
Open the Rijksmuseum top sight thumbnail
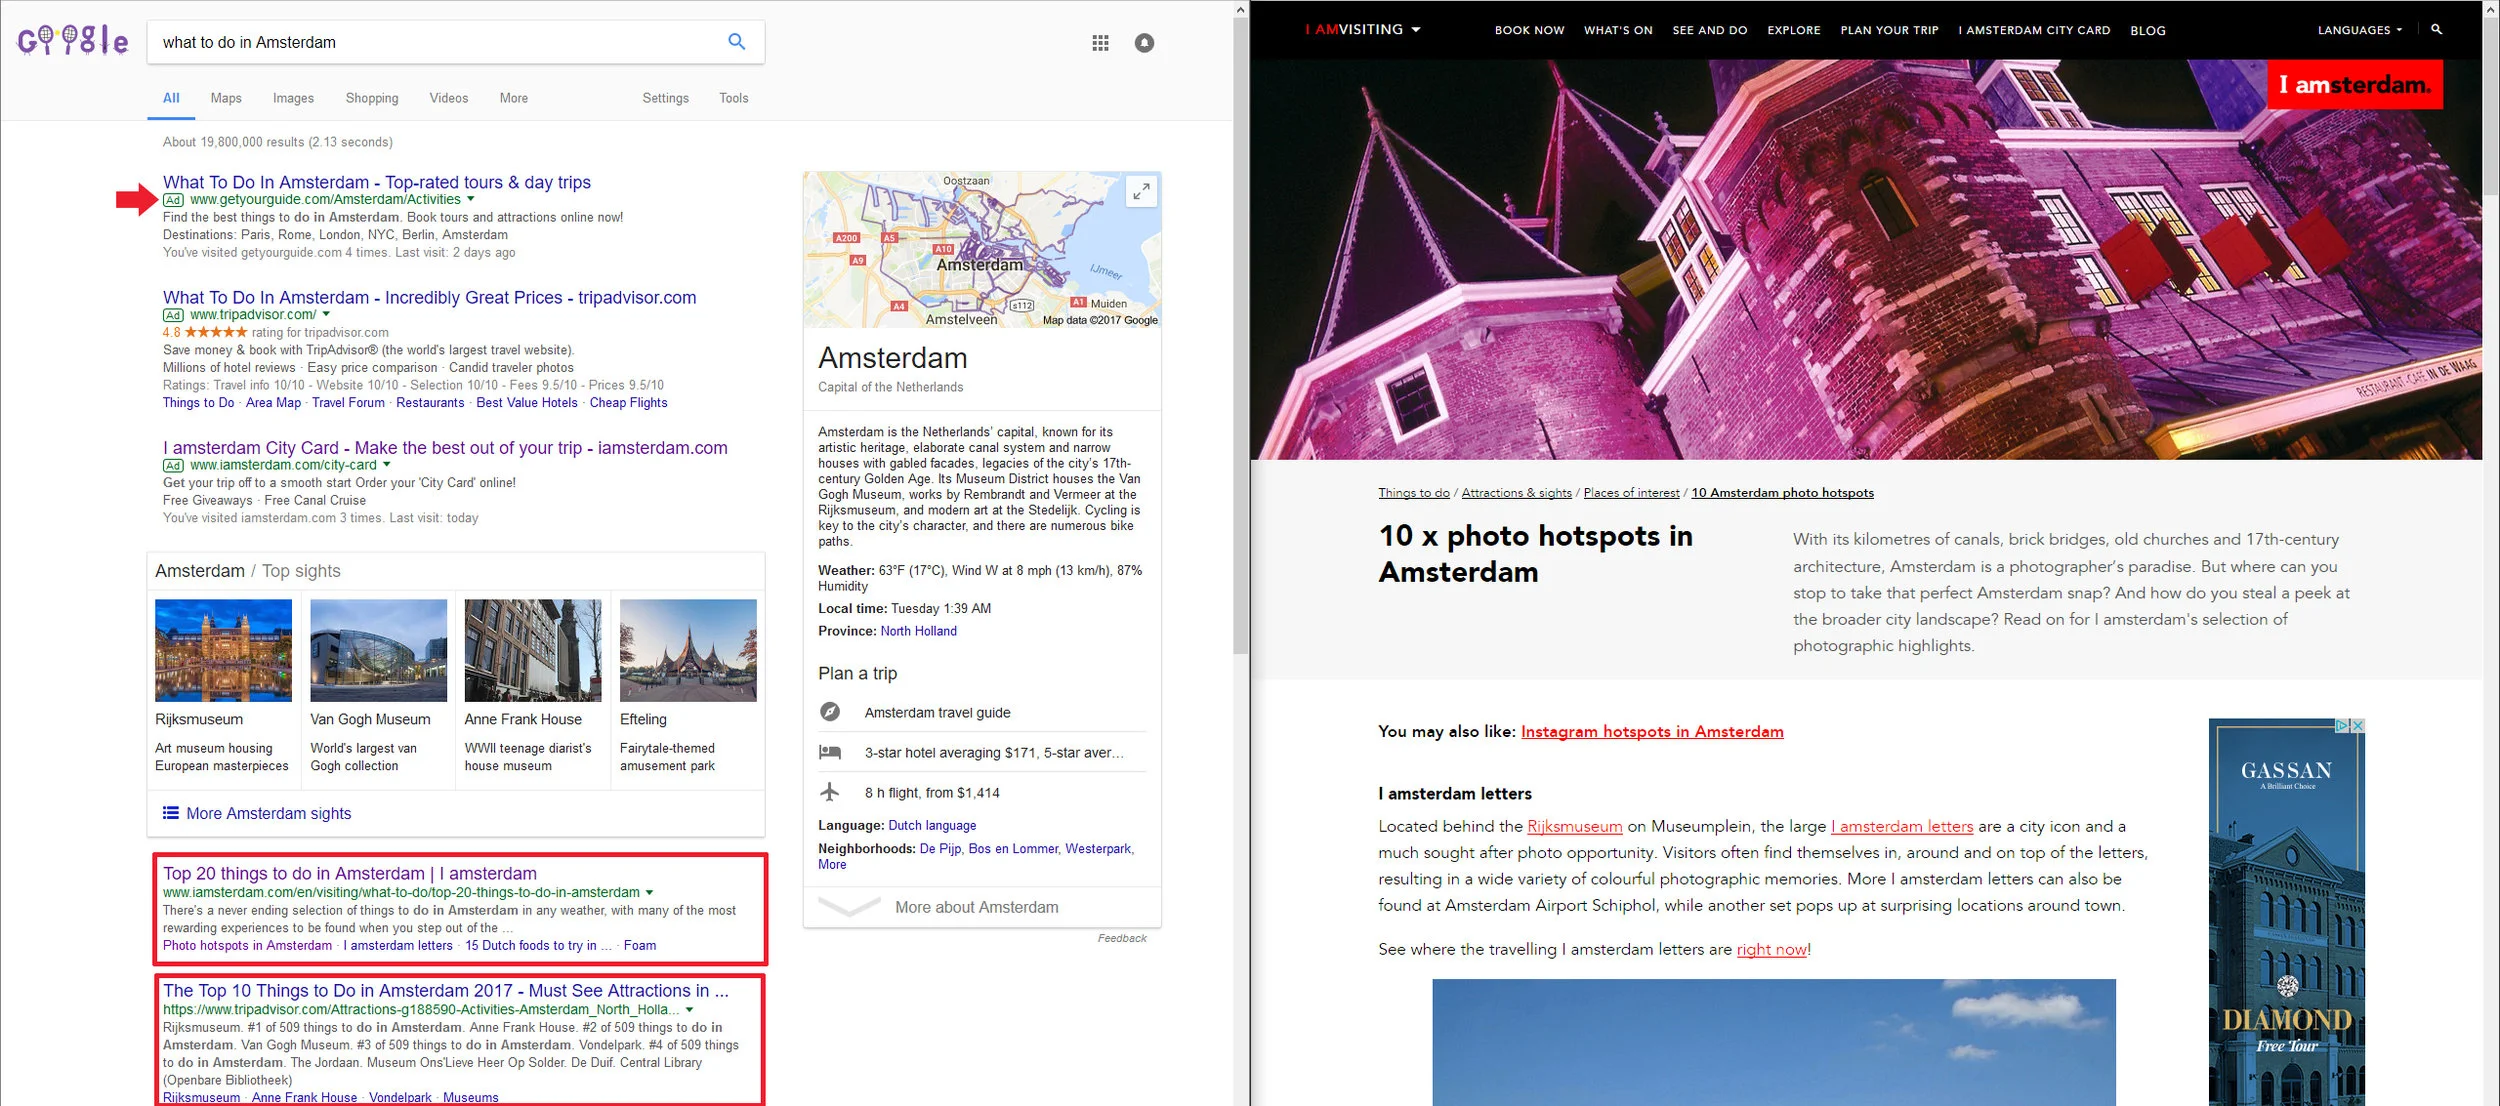(x=223, y=650)
